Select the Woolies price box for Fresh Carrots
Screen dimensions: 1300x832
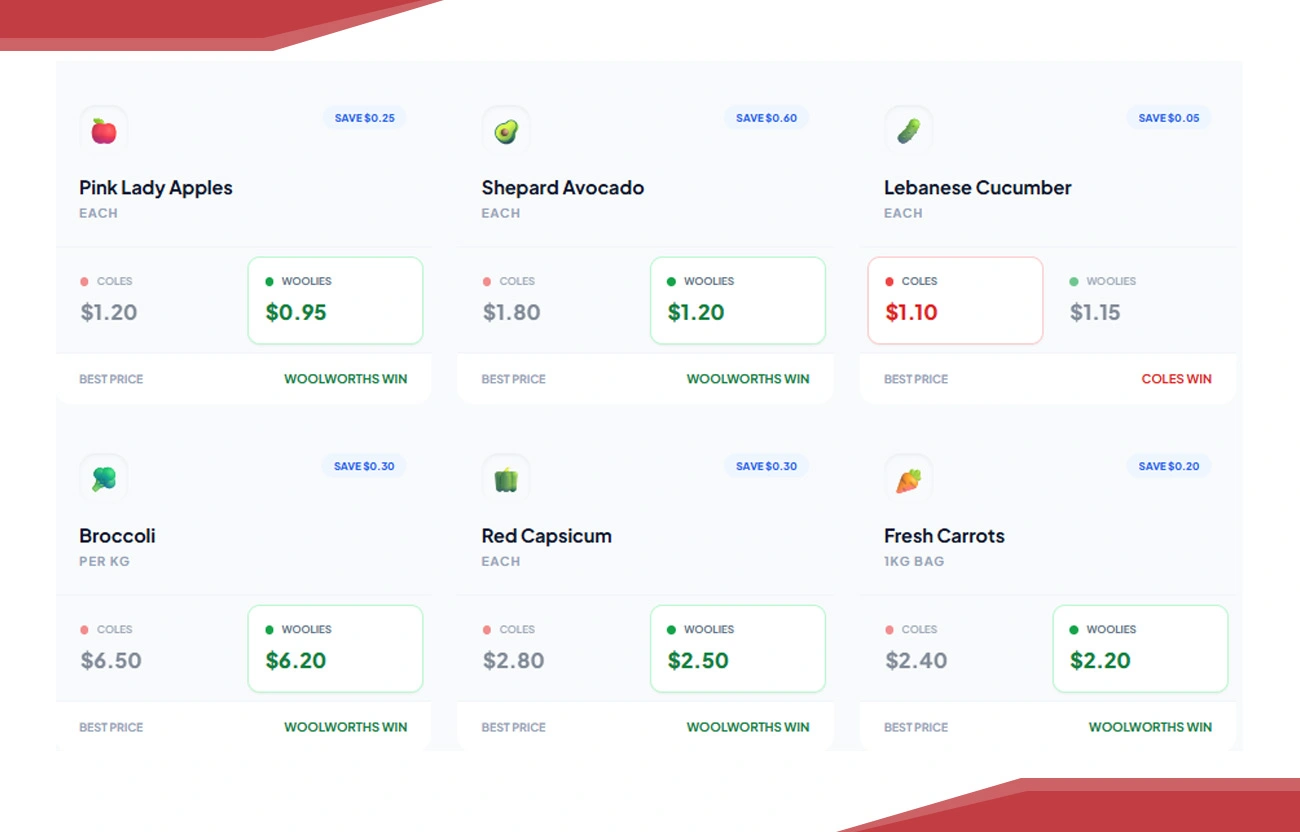point(1140,648)
